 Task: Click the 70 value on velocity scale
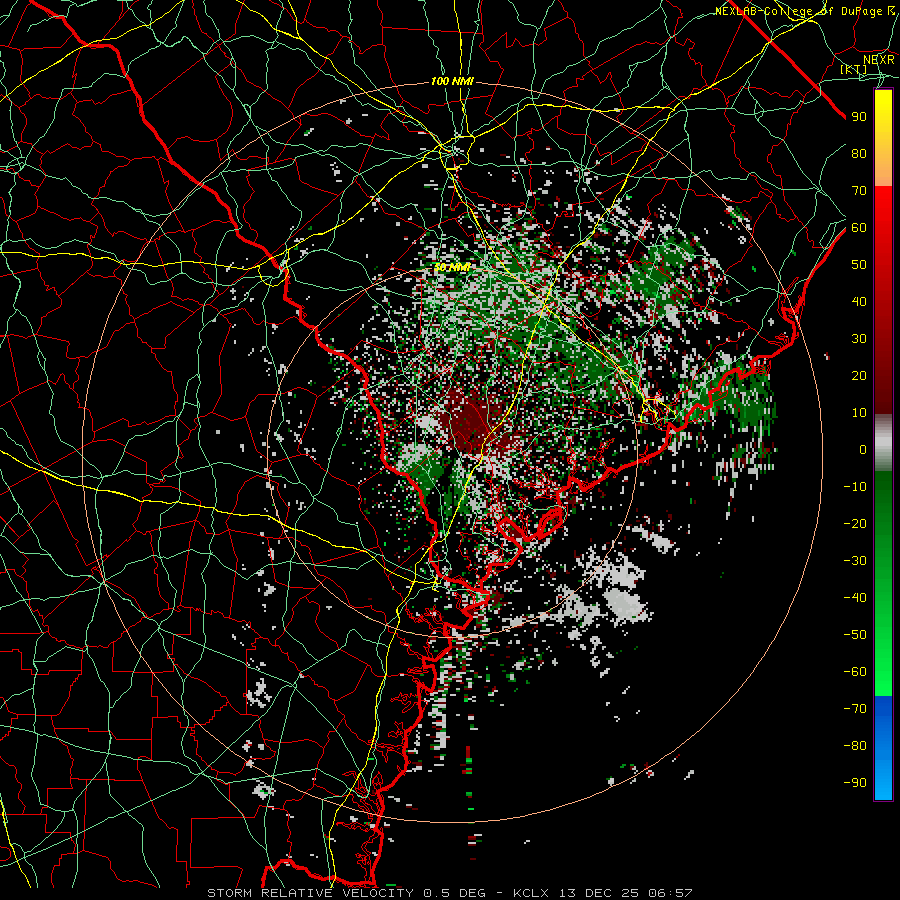(x=859, y=191)
